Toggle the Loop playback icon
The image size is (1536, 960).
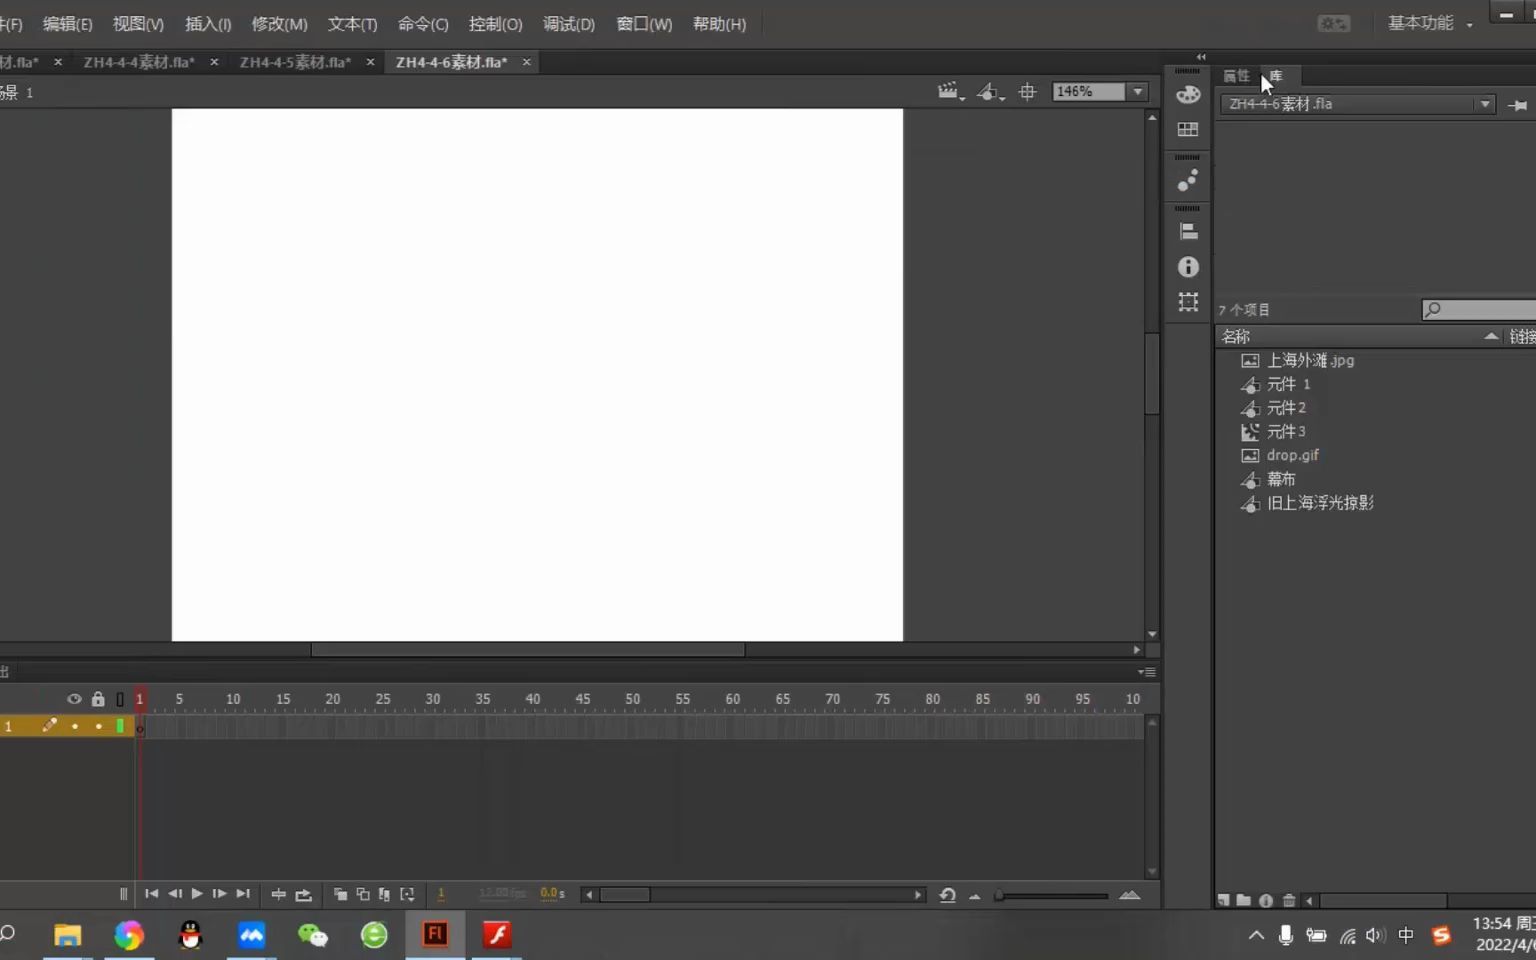[304, 894]
